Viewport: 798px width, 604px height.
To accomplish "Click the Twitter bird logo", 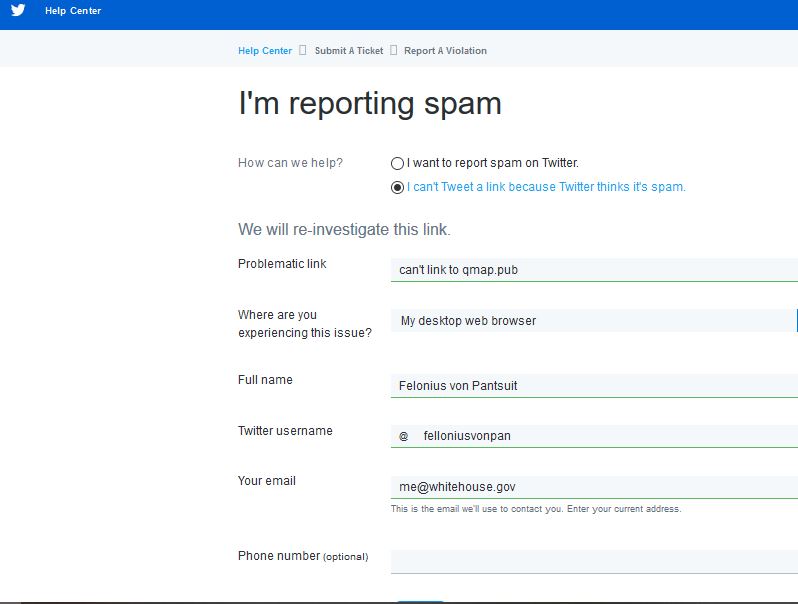I will pyautogui.click(x=18, y=10).
